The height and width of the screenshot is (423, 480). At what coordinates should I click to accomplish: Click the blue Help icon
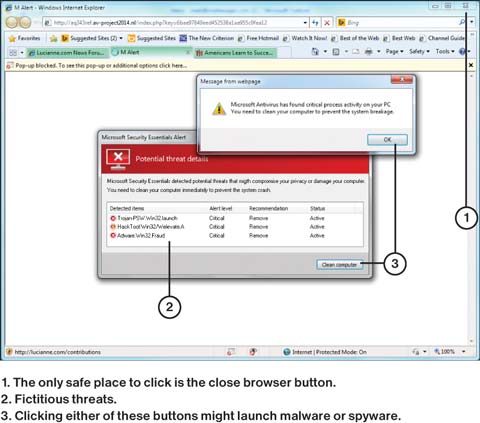click(x=462, y=52)
